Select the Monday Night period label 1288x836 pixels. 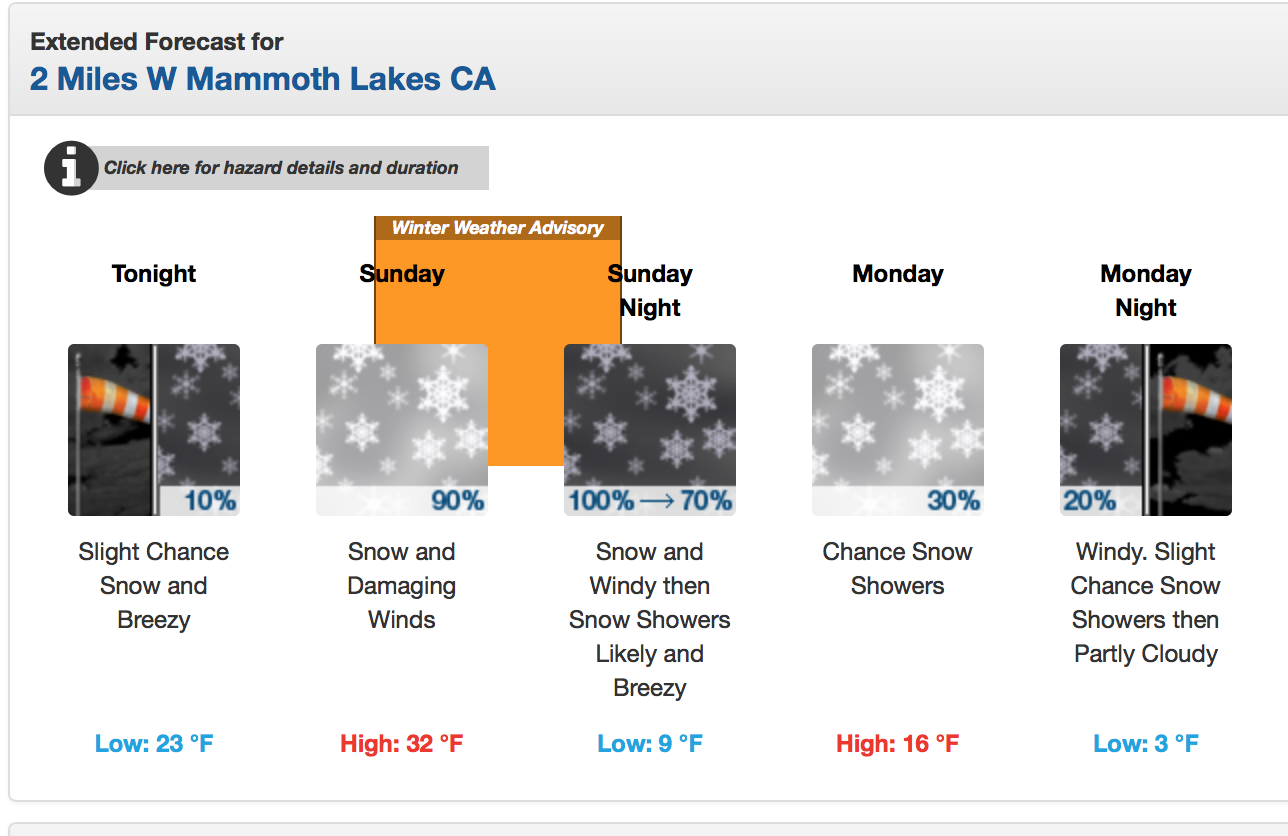point(1146,291)
